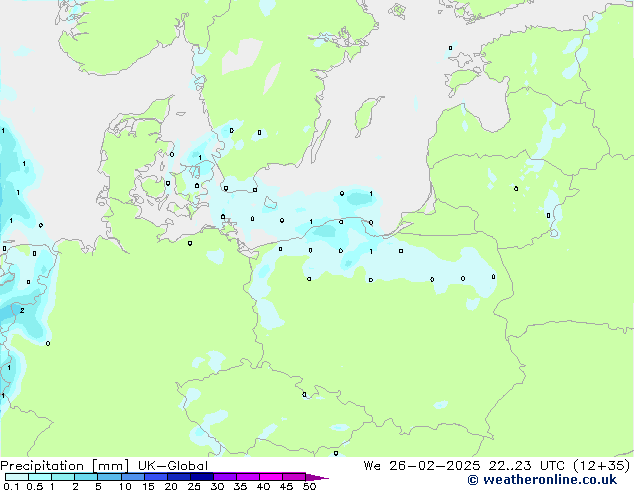The width and height of the screenshot is (634, 490).
Task: Select the 5–10 mm legend color swatch
Action: 109,477
